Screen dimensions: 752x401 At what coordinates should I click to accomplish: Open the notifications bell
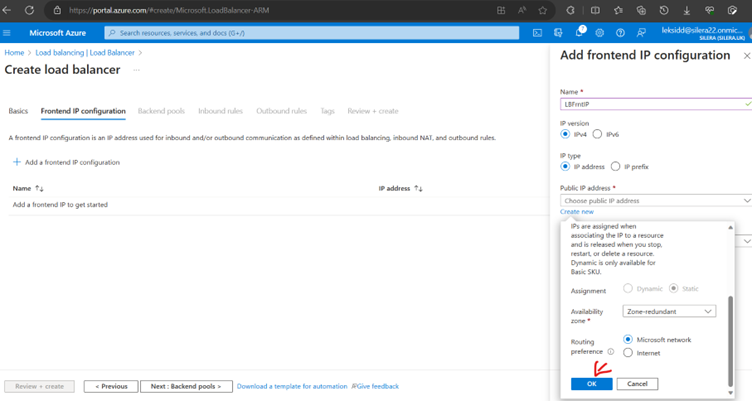pyautogui.click(x=580, y=33)
